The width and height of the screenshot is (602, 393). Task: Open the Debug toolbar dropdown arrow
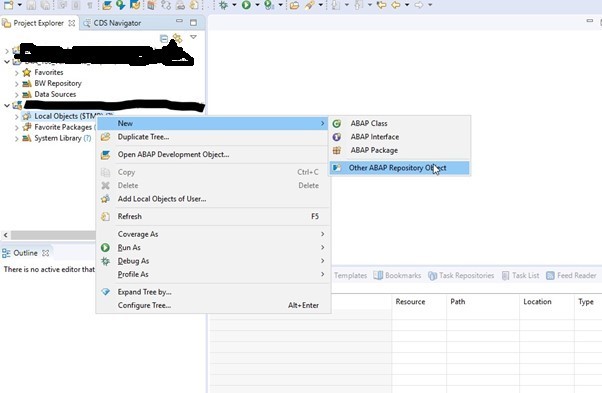tap(234, 5)
